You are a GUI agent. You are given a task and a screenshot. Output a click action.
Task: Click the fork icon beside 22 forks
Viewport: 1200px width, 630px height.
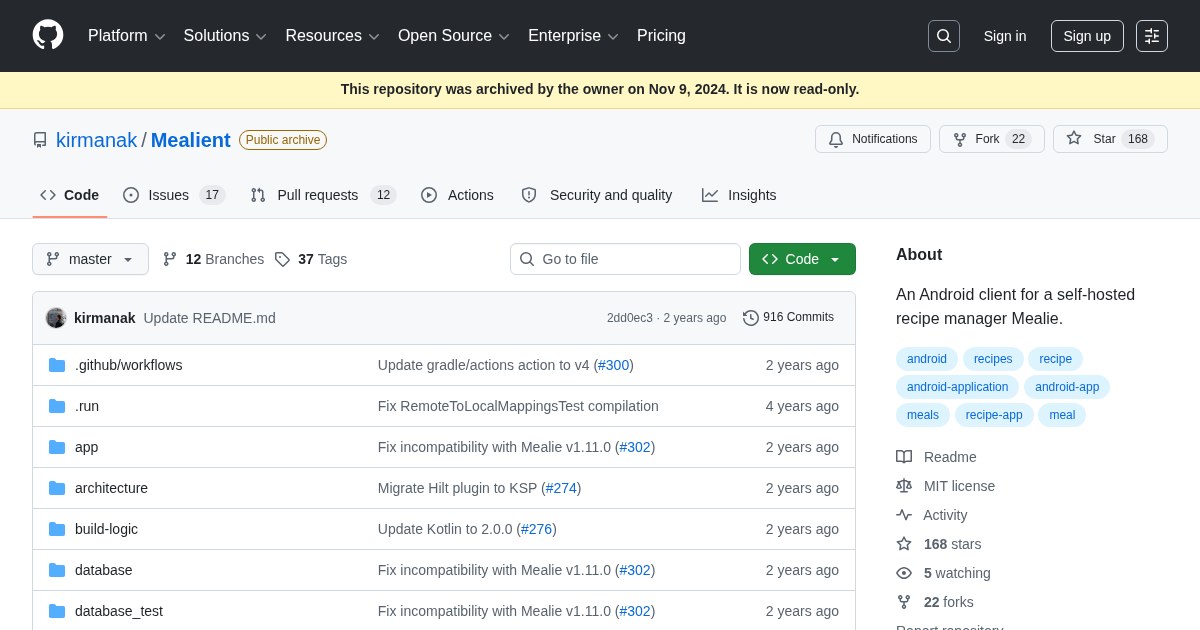pos(904,602)
